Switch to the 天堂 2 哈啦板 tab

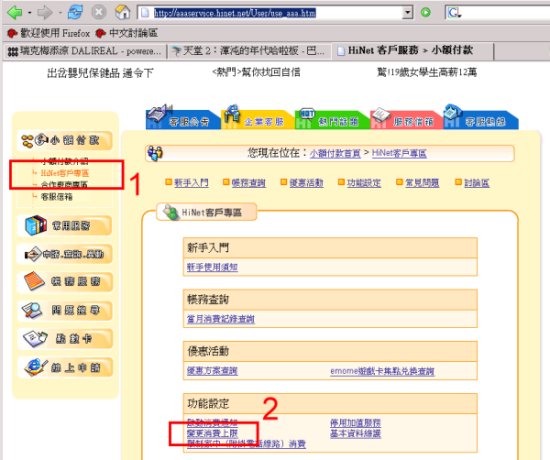click(249, 51)
